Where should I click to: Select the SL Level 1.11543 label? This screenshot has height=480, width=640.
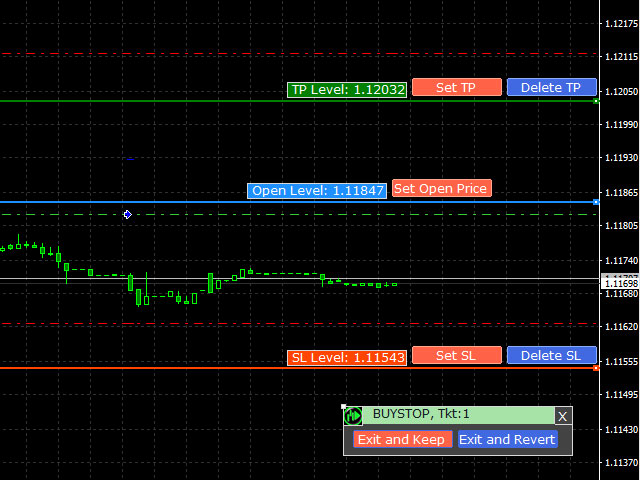[347, 358]
